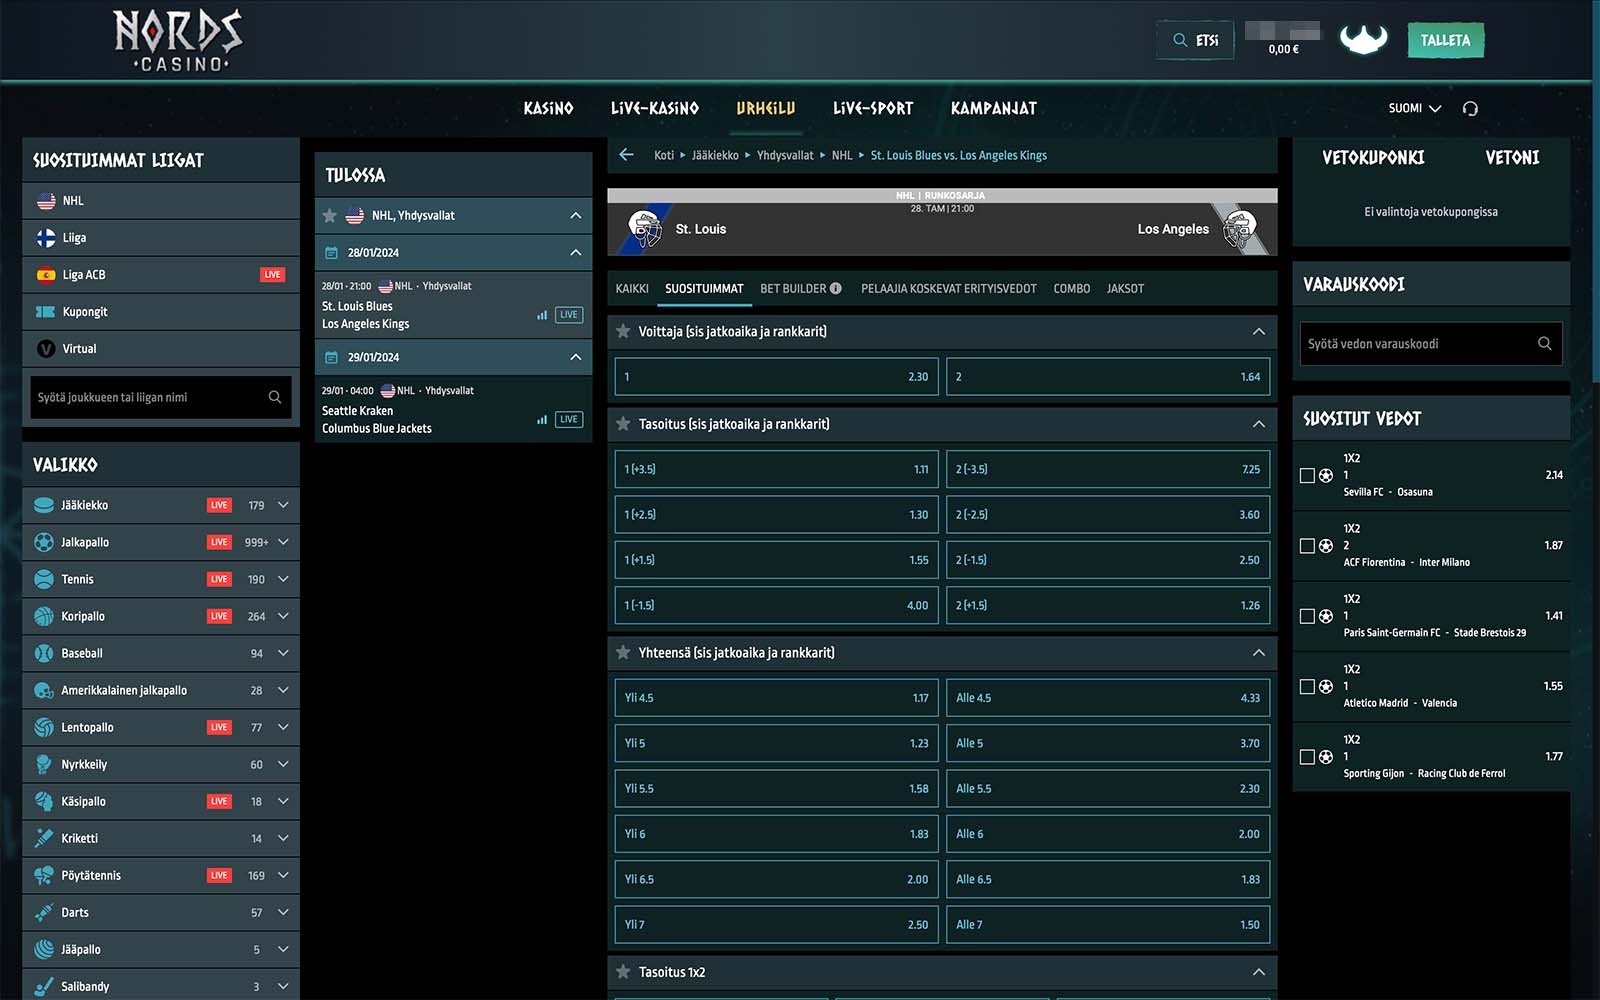Open the Kasino menu

tap(548, 108)
